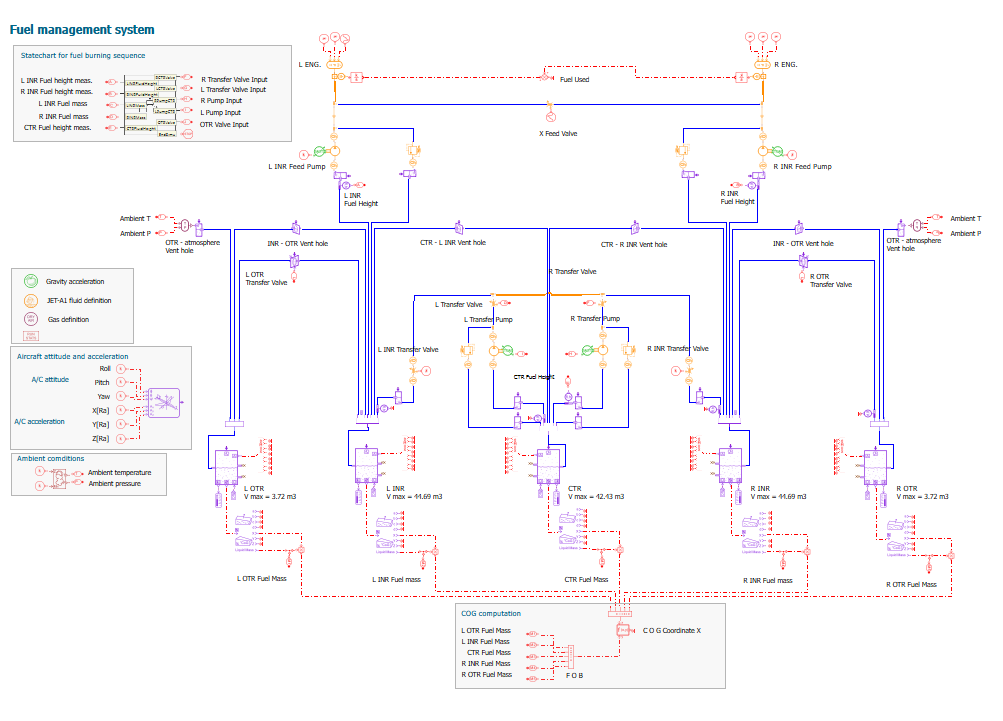Click the 'L INR Transfer Valve' label
Viewport: 1003px width, 721px height.
pos(408,350)
